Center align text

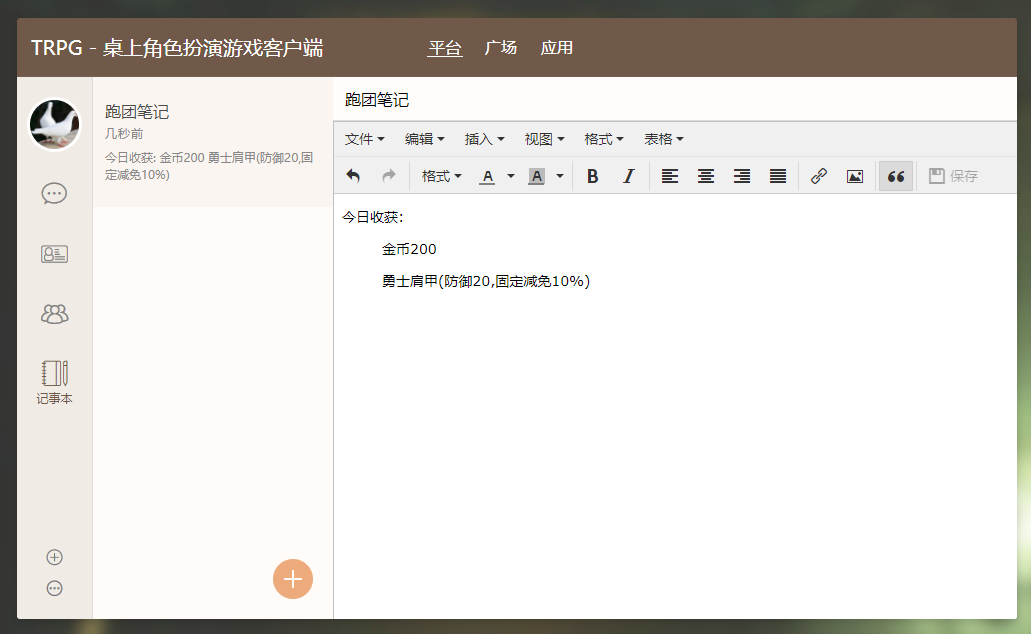(x=706, y=176)
